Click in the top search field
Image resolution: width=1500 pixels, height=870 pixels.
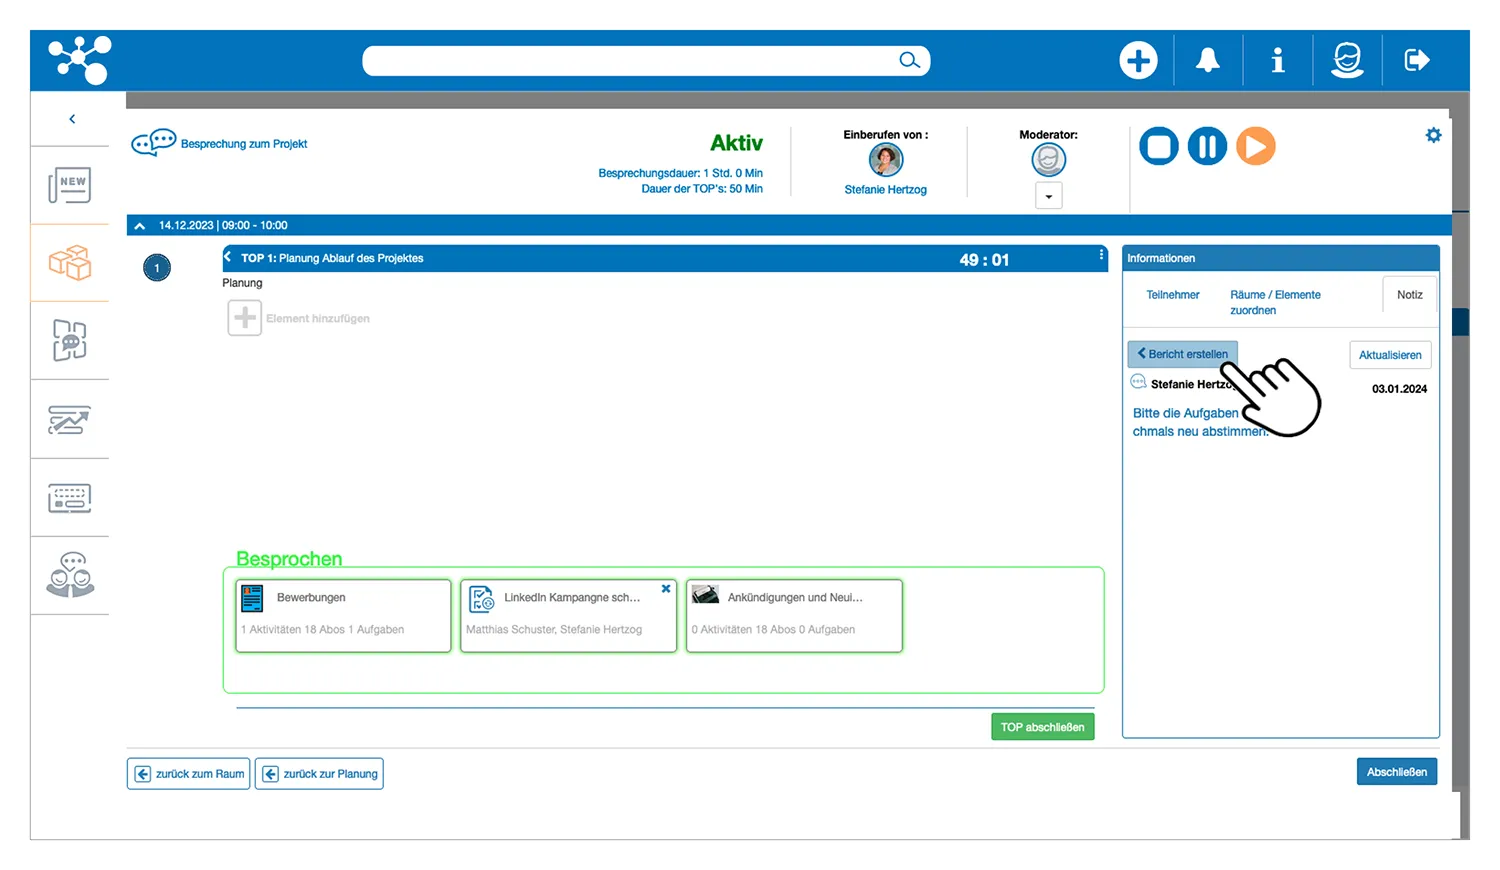point(630,61)
